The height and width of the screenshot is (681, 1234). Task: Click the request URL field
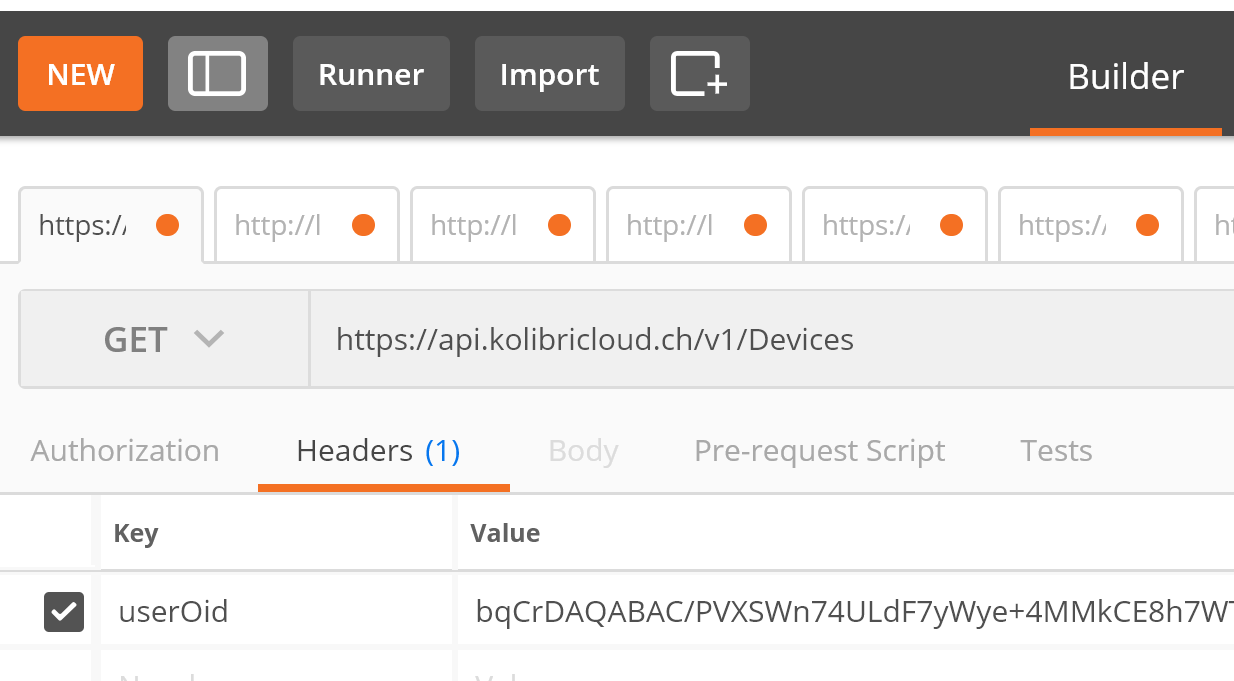point(772,339)
